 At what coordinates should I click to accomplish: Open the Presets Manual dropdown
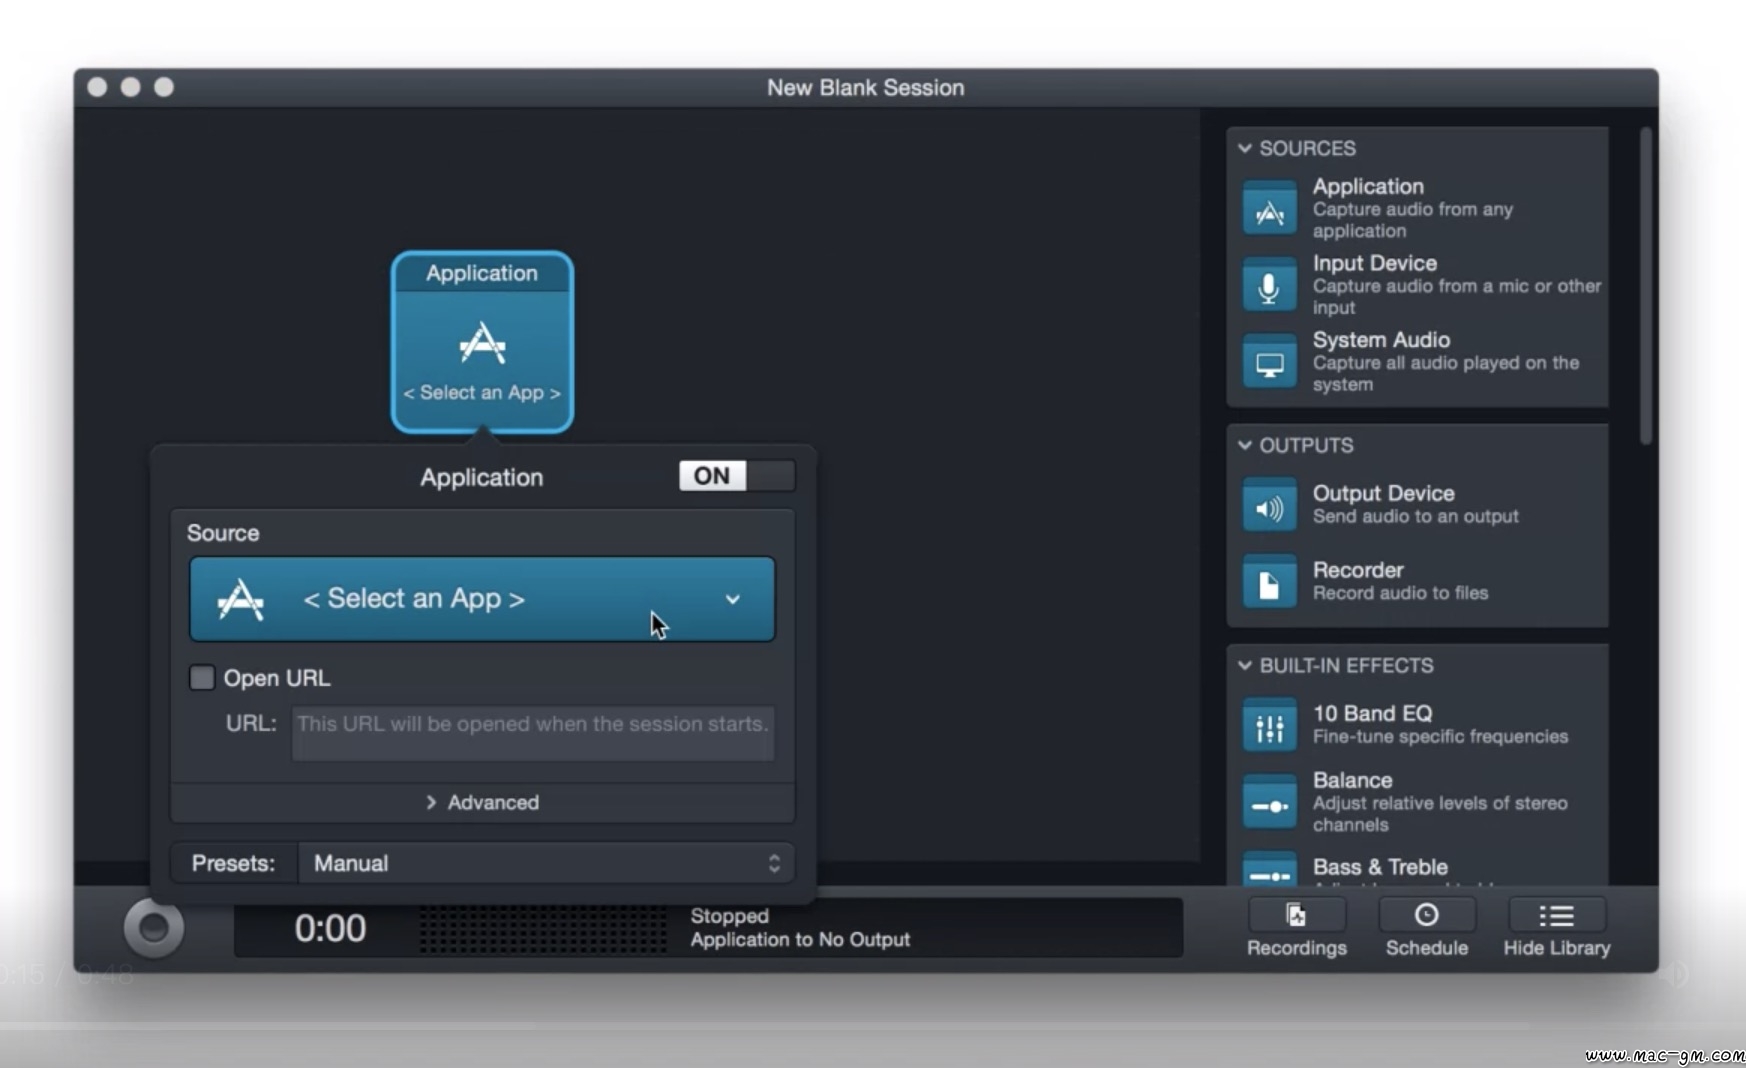[546, 863]
